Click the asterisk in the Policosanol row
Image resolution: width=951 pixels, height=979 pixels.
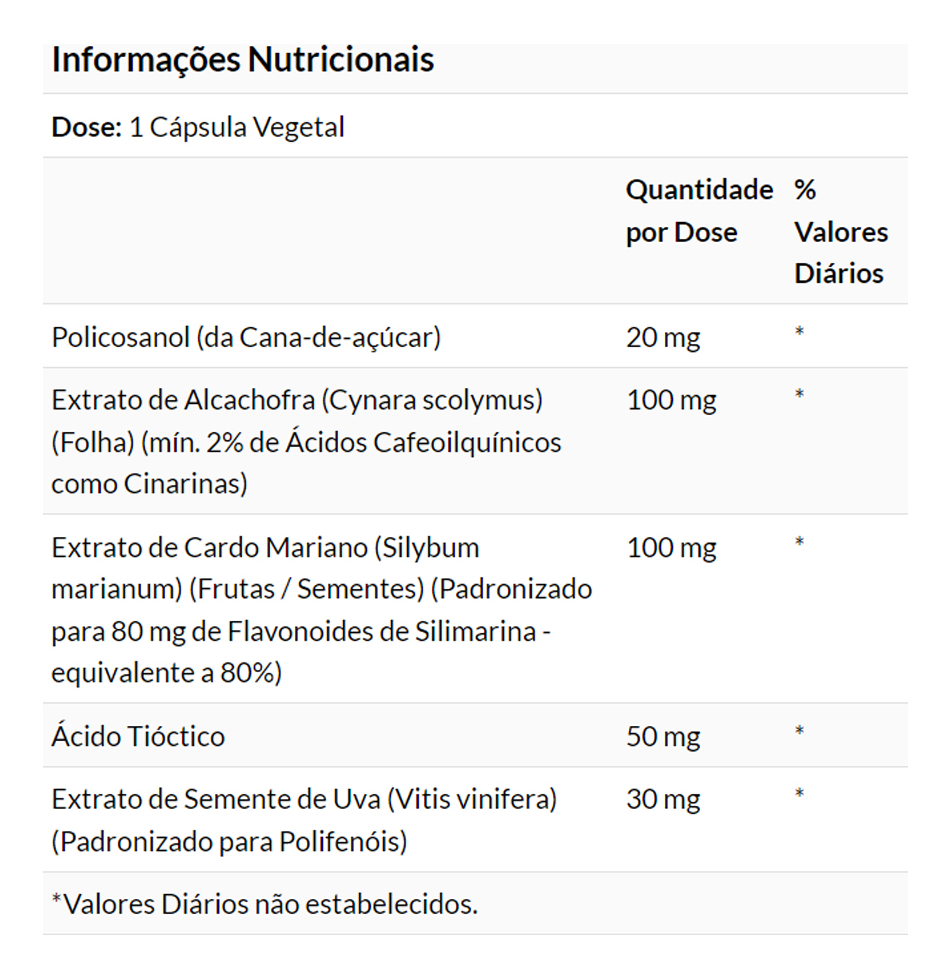(x=800, y=332)
